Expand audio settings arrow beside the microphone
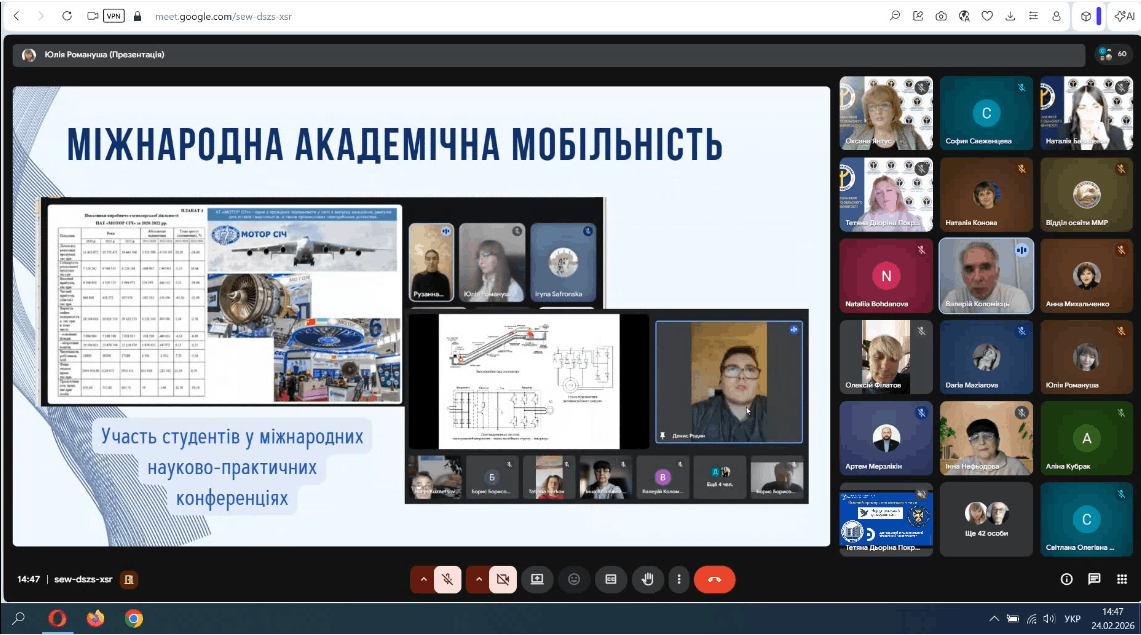Screen dimensions: 1141x635 pos(423,579)
